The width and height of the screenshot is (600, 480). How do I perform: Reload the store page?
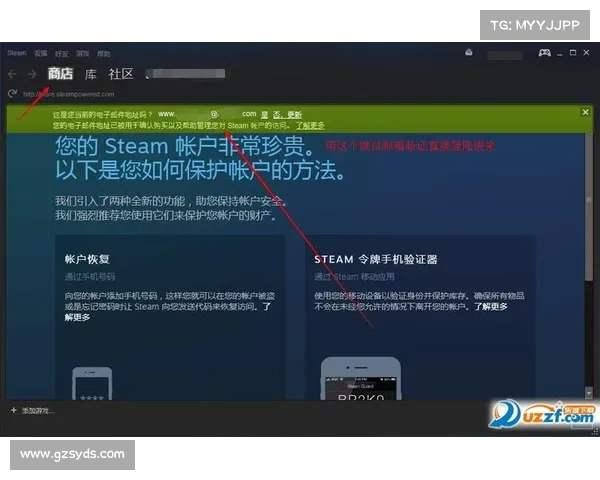point(12,93)
